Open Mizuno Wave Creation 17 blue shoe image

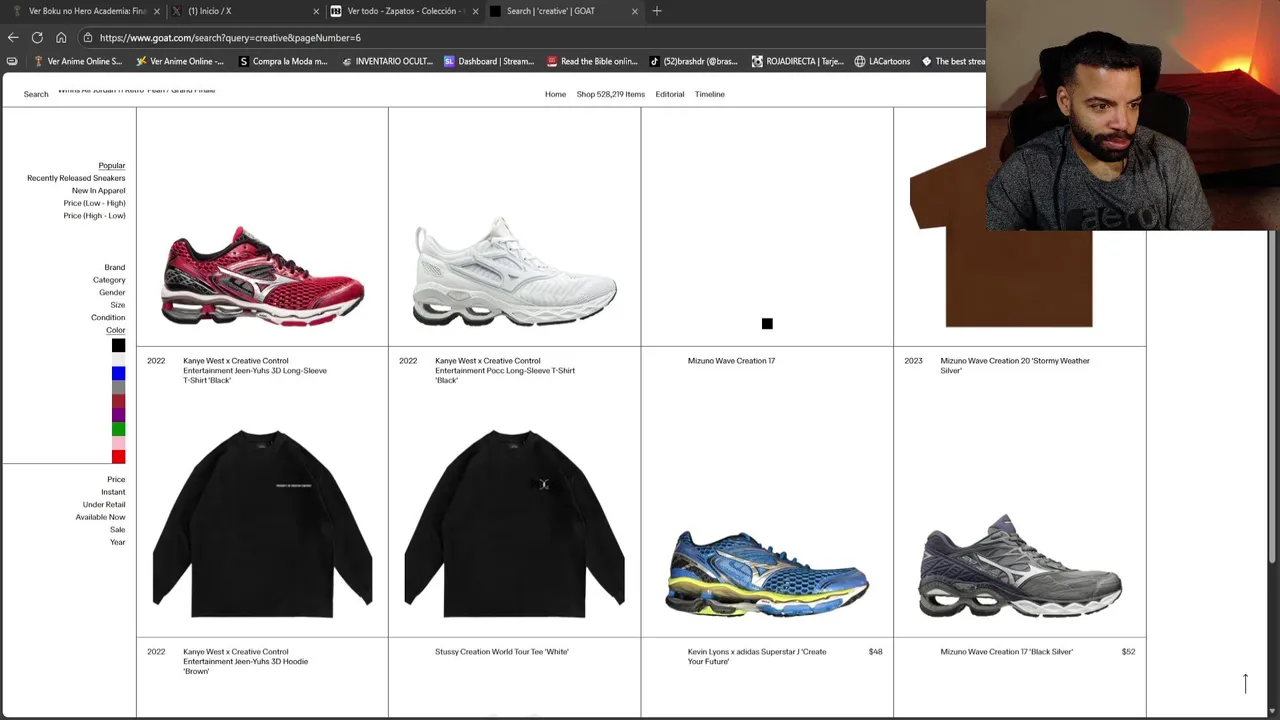point(767,574)
